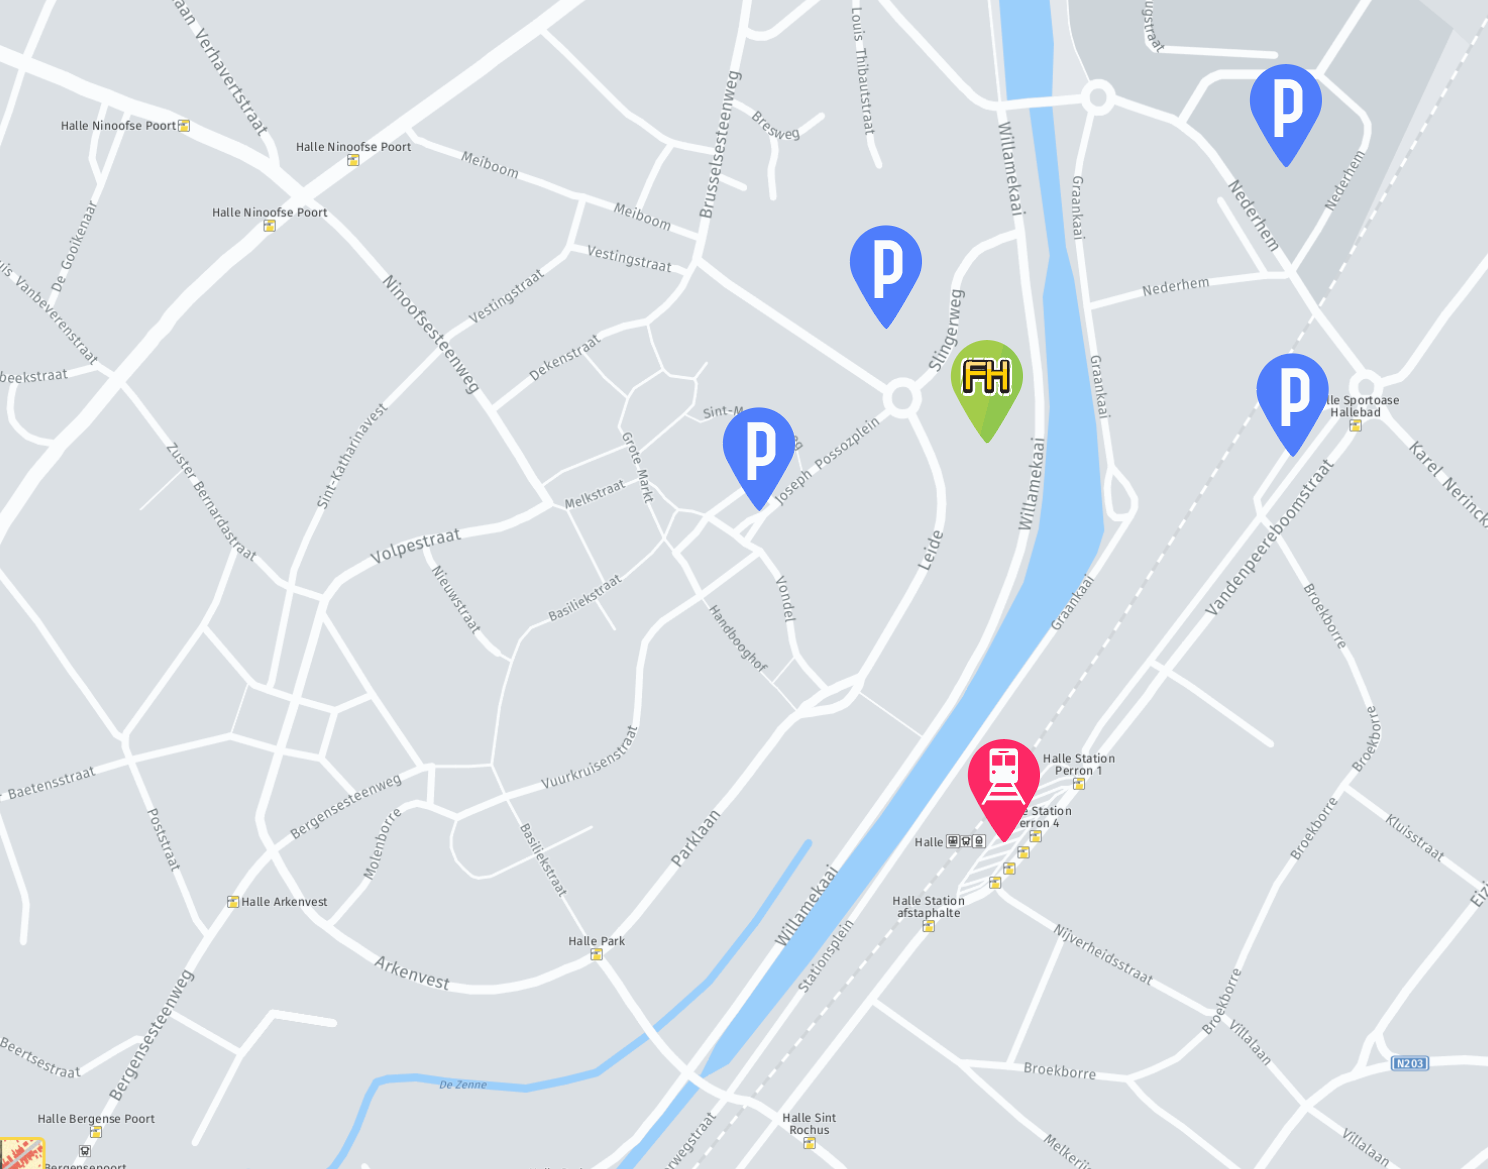Click the Ninoofsesteenweg road label

coord(432,335)
